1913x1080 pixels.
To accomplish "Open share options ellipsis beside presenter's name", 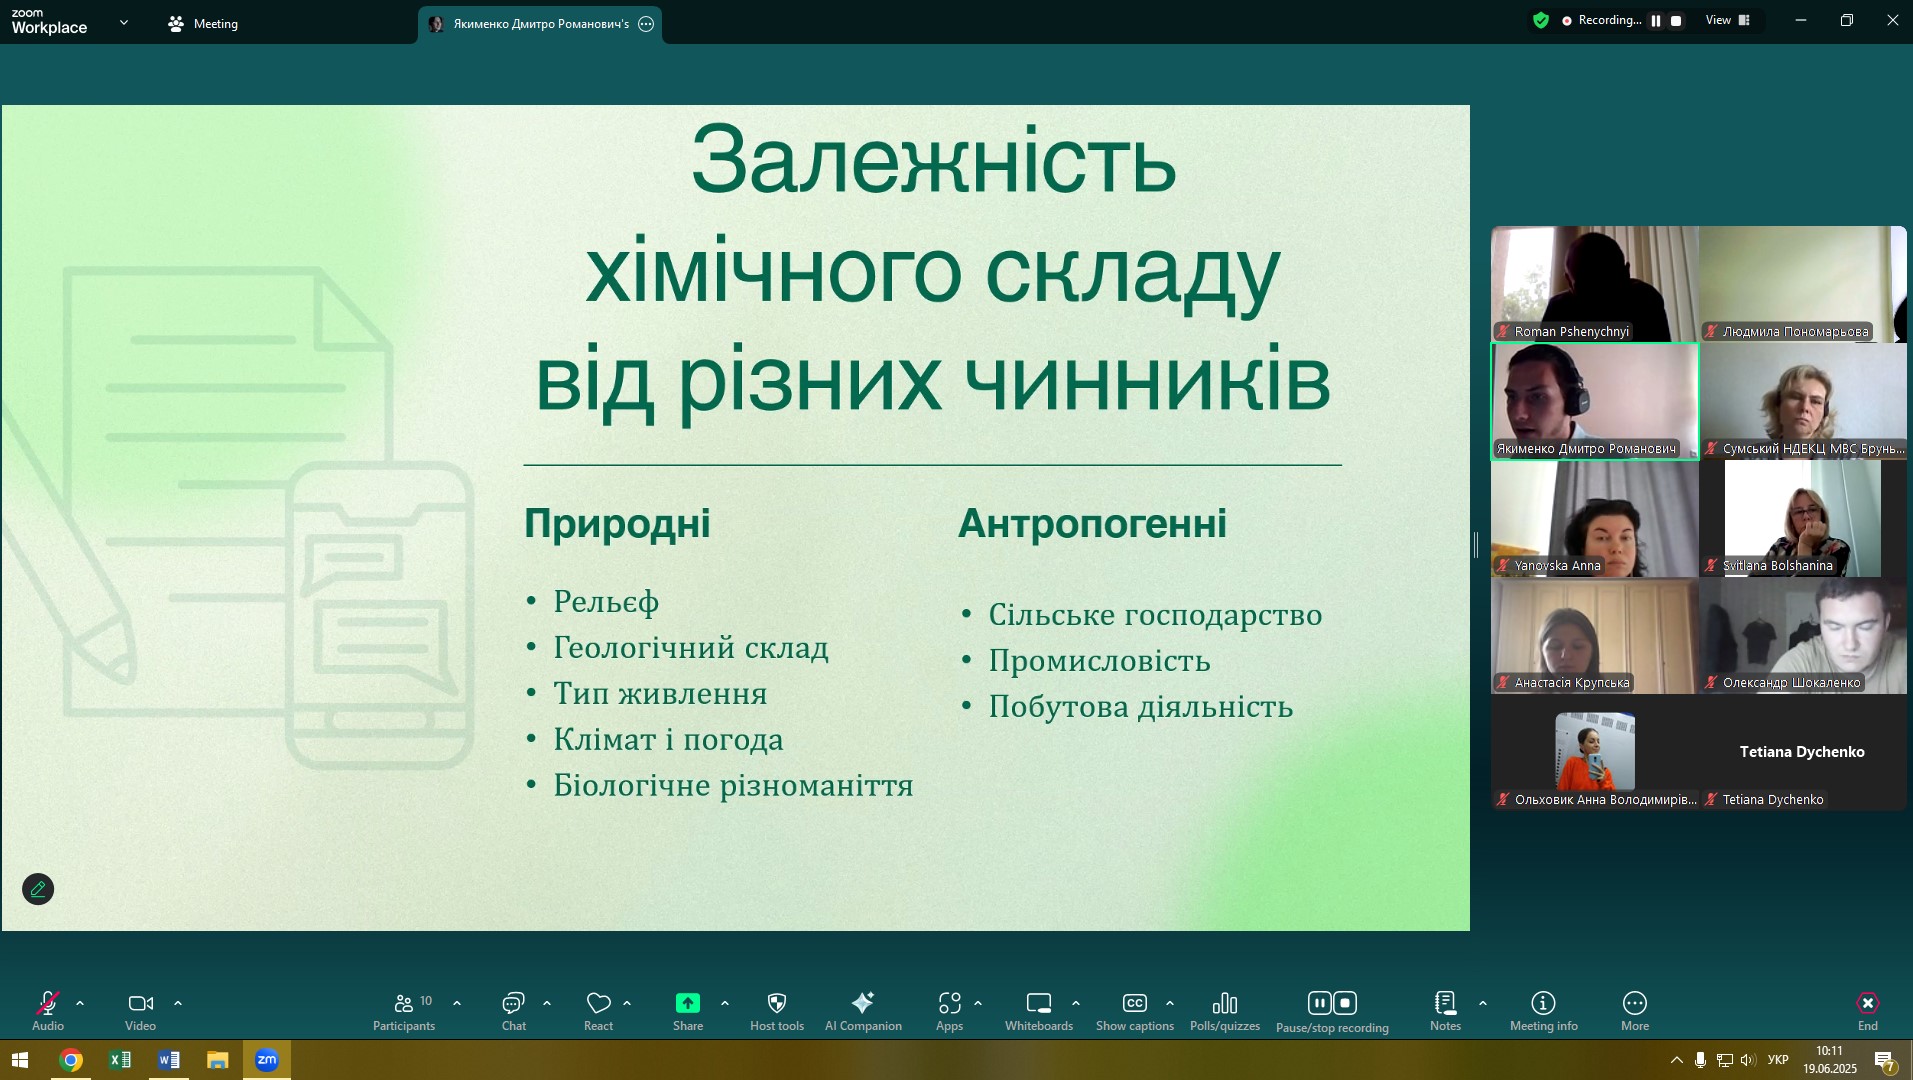I will click(x=646, y=24).
